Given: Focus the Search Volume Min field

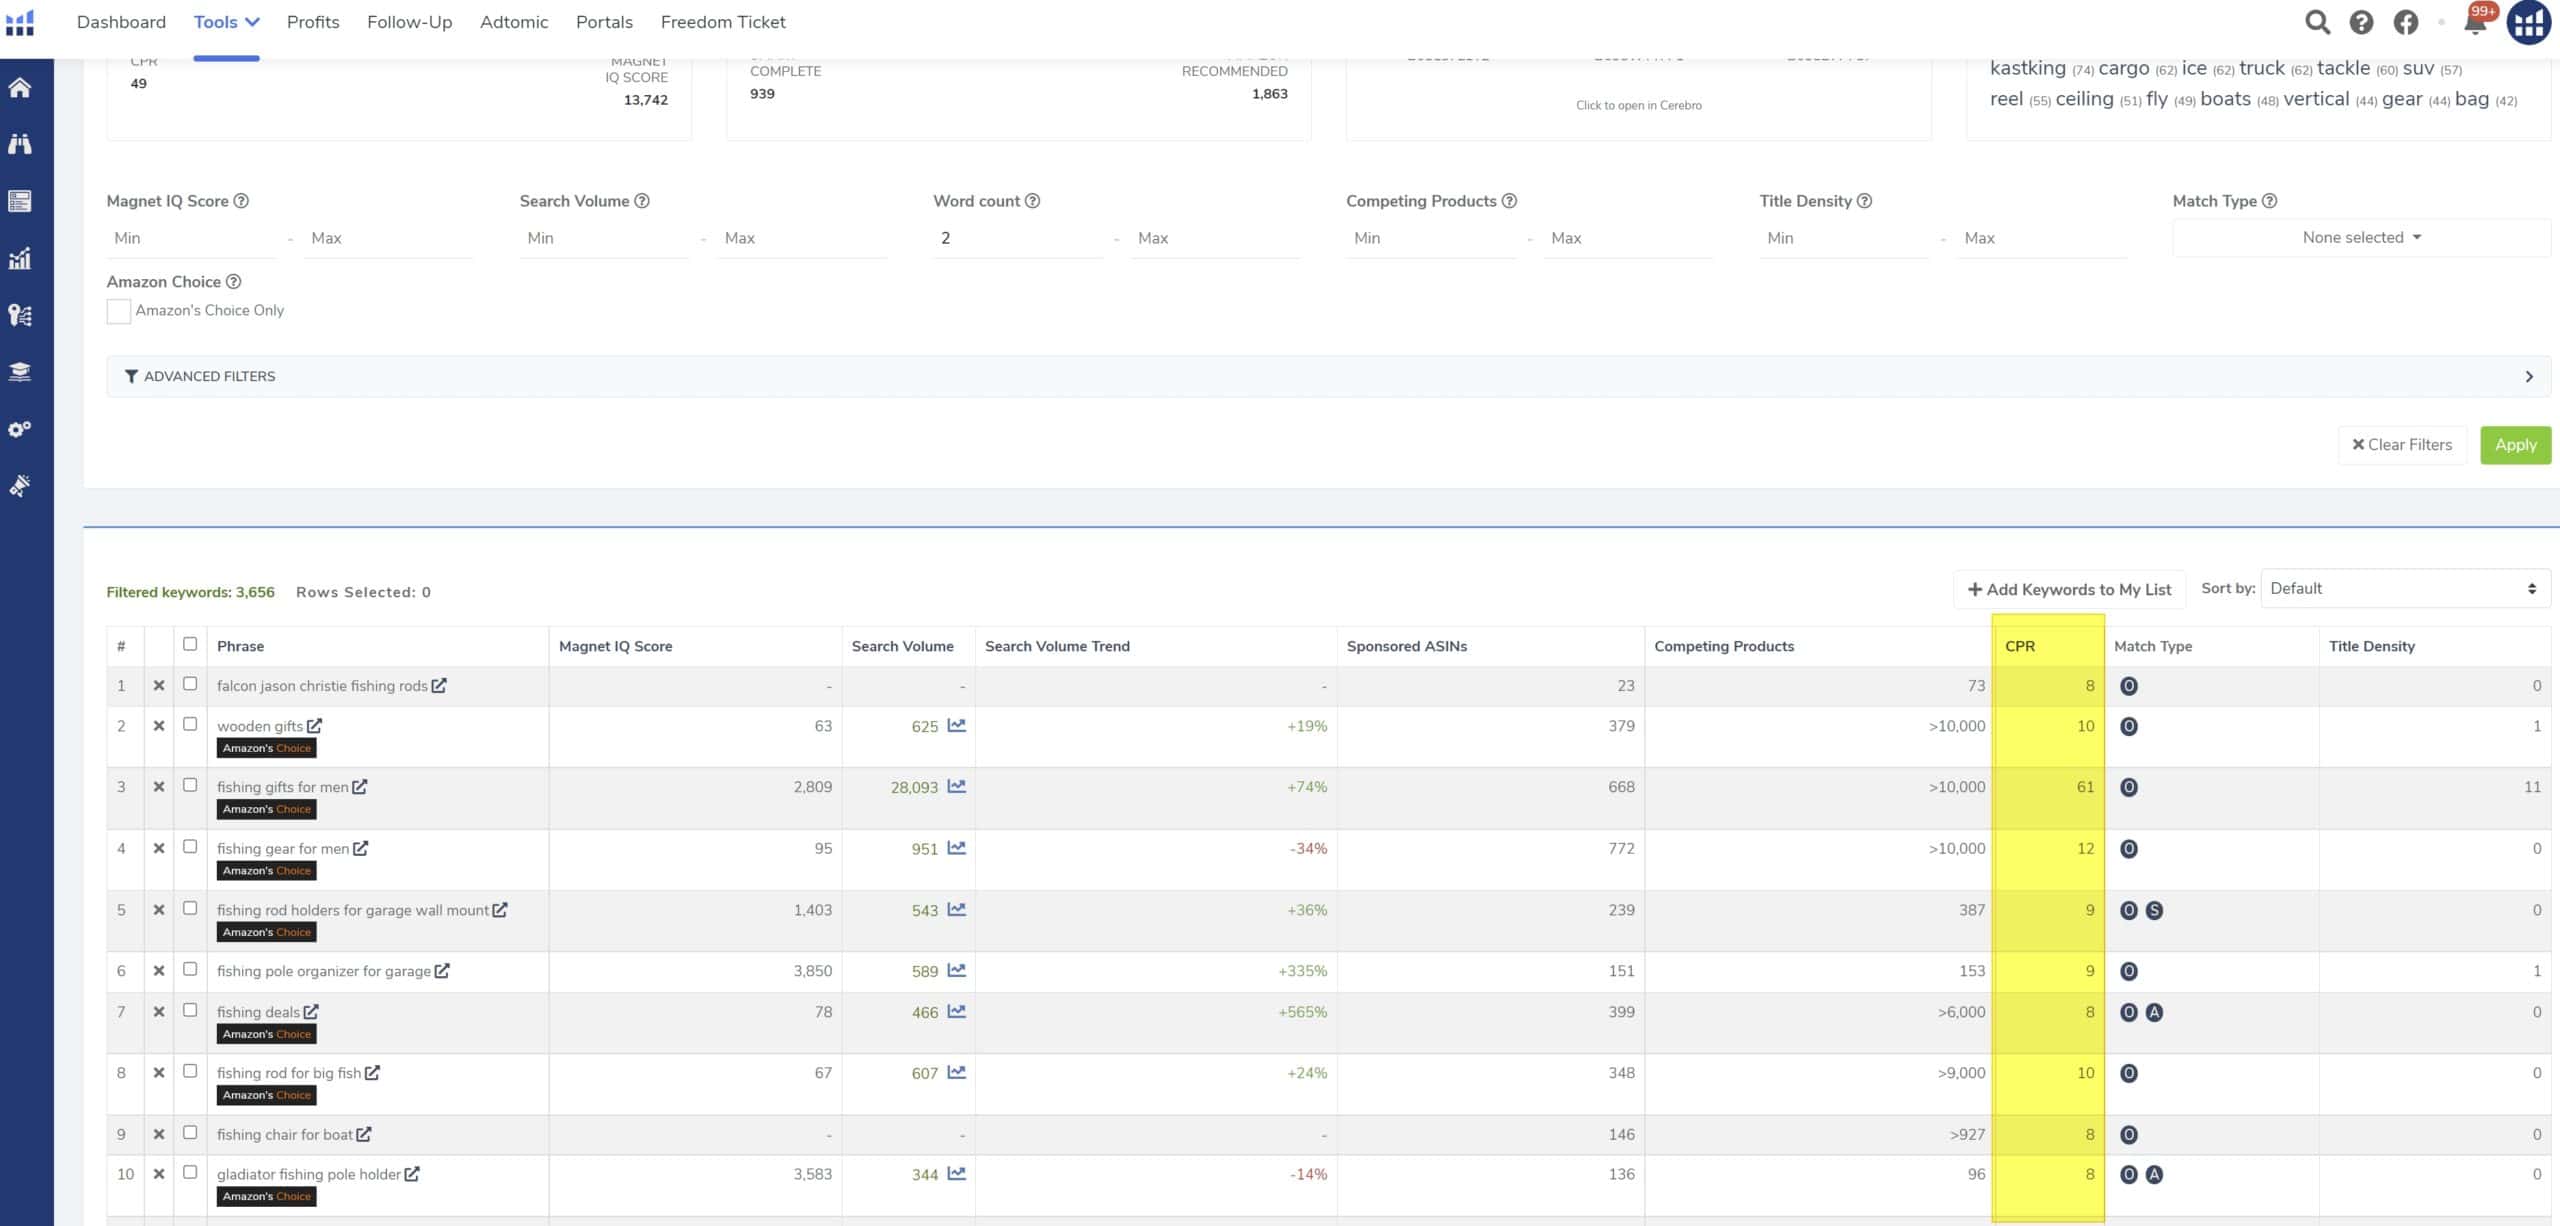Looking at the screenshot, I should click(604, 238).
